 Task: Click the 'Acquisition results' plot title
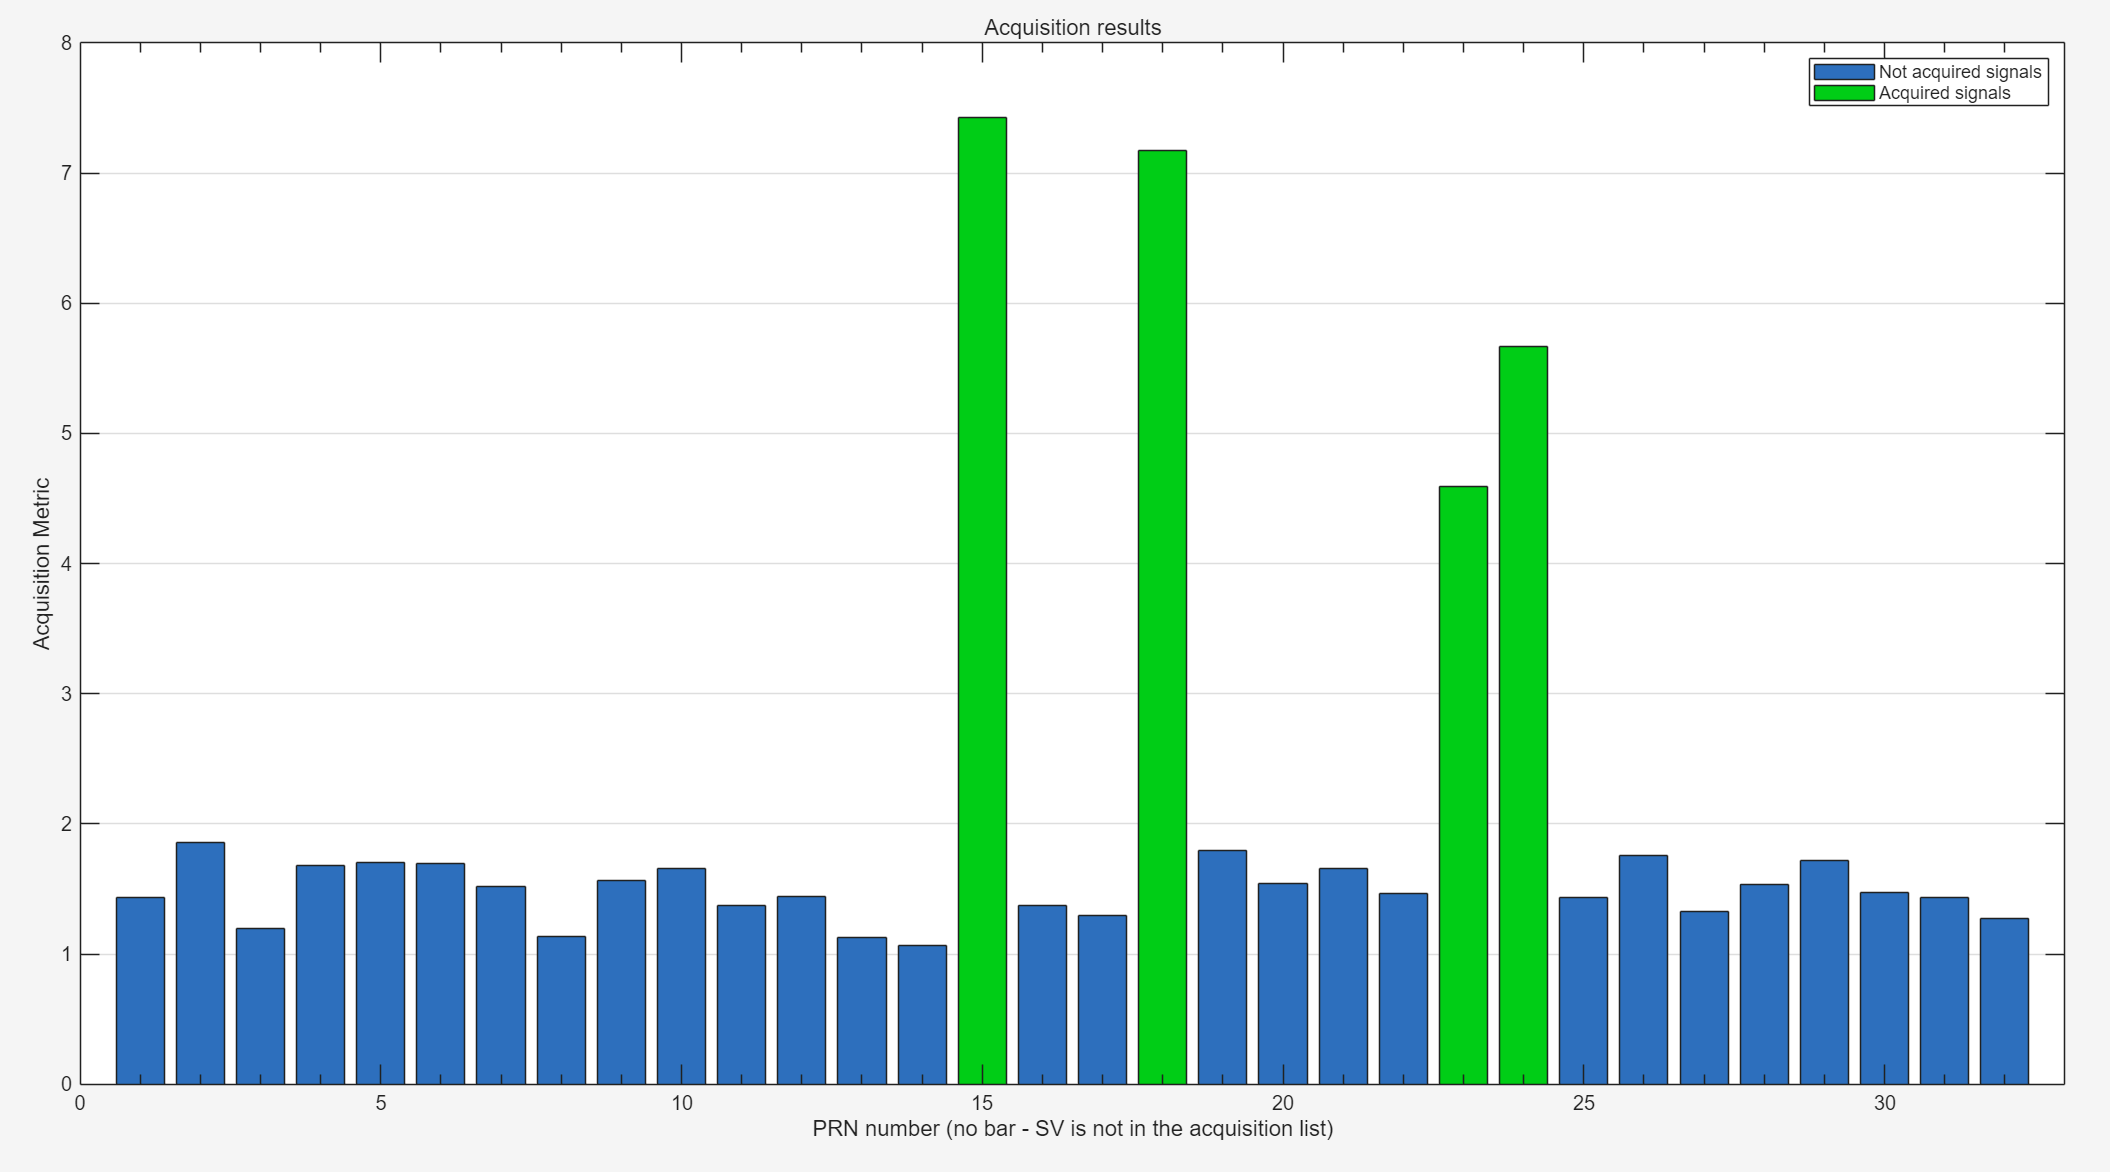pos(1072,27)
